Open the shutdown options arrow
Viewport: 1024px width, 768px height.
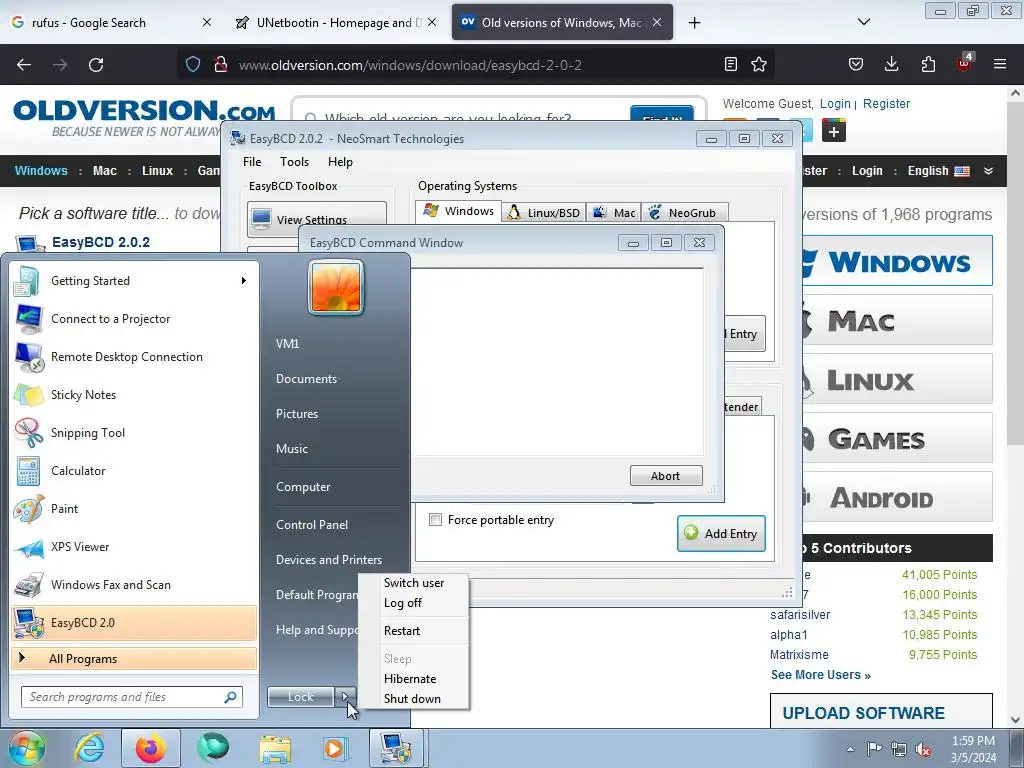(x=345, y=697)
